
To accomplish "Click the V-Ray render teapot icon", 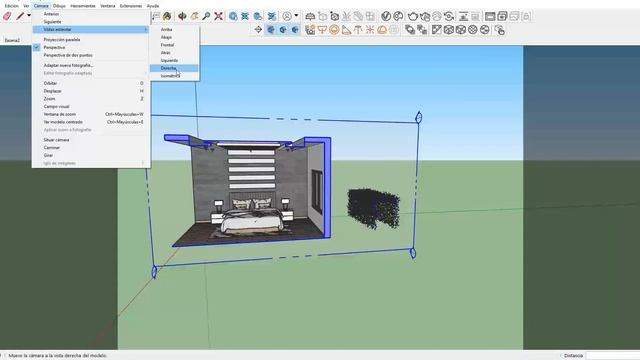I will pos(413,16).
